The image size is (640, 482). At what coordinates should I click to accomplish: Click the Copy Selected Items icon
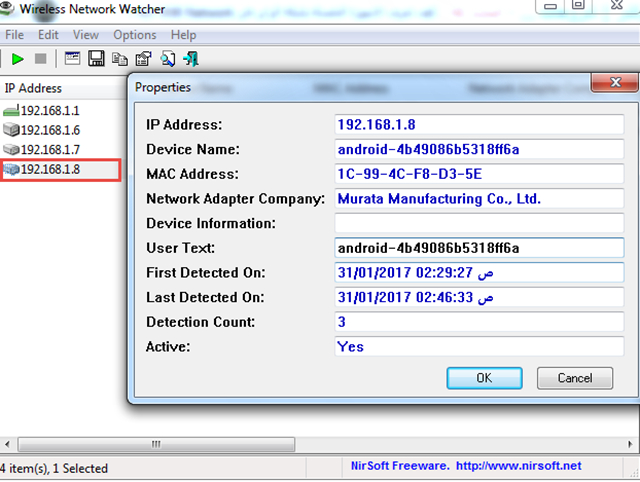coord(119,59)
